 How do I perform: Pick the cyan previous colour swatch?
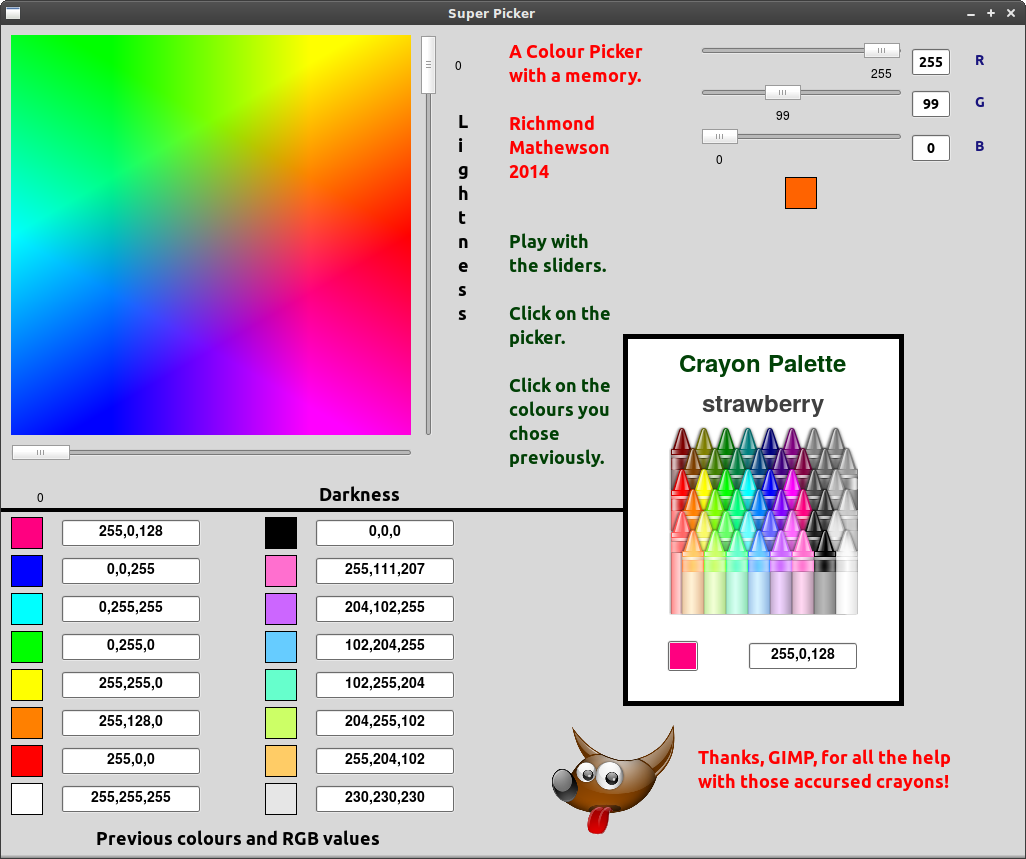pyautogui.click(x=27, y=609)
